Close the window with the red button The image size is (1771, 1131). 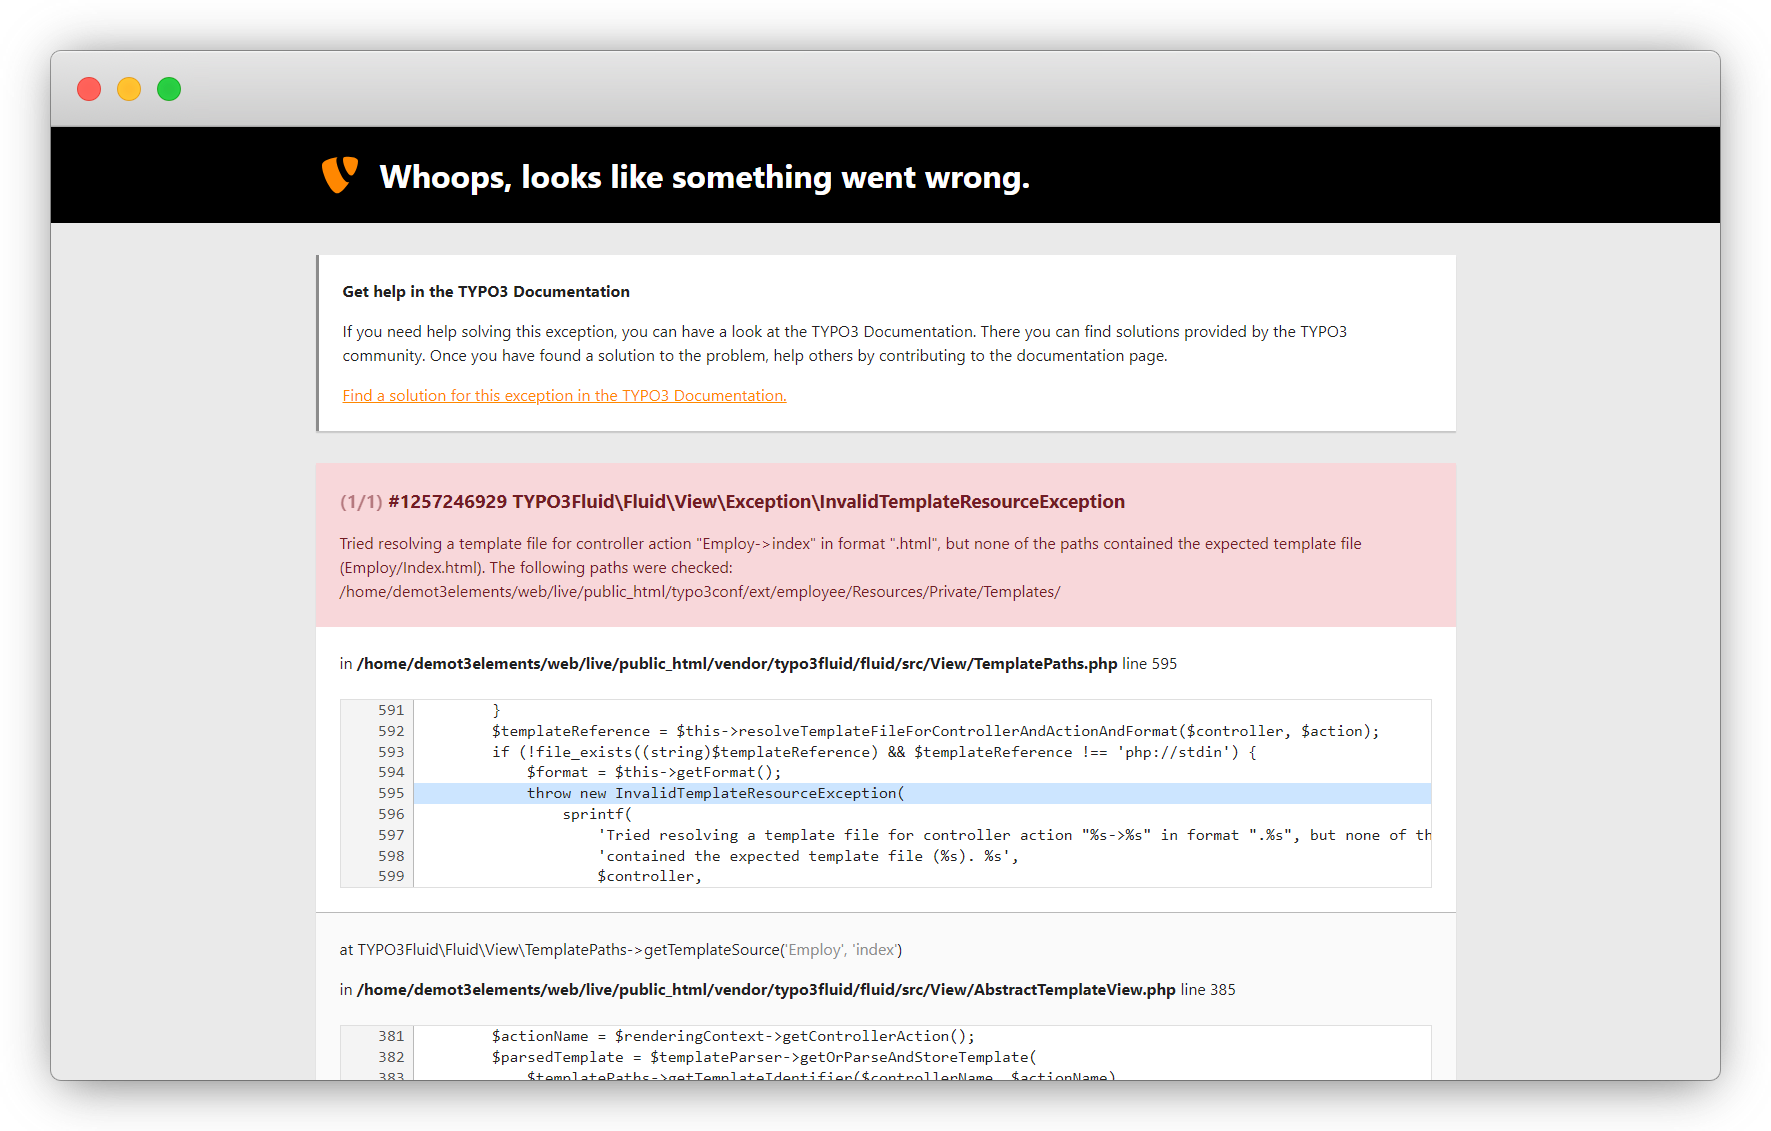pos(89,89)
